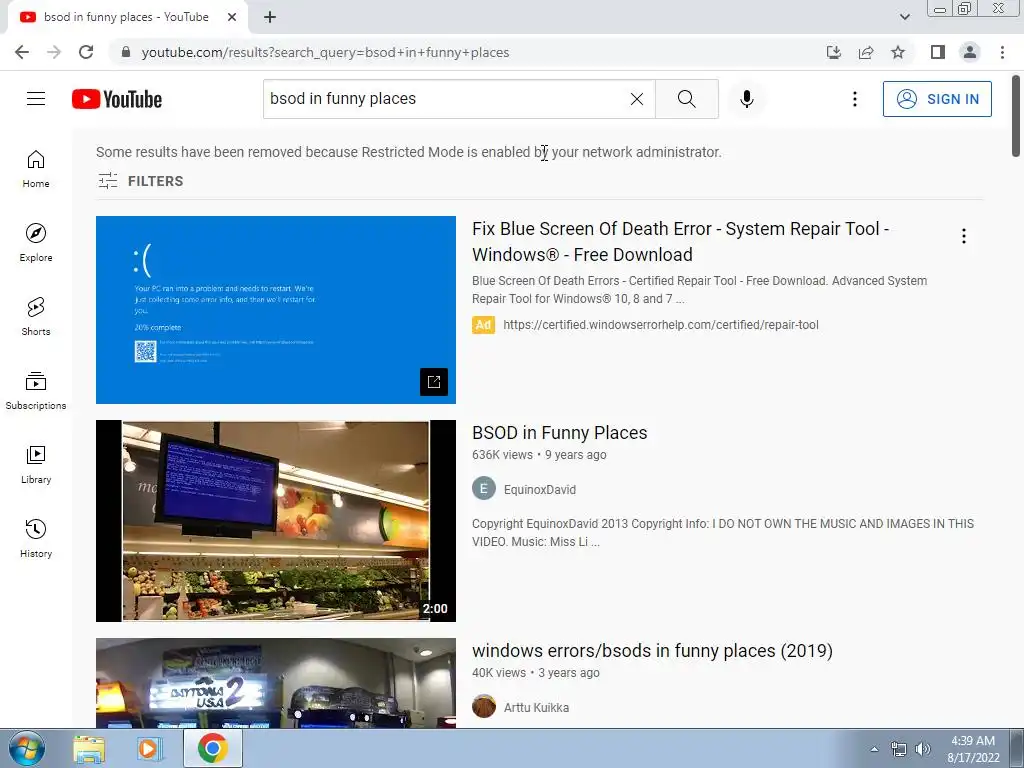This screenshot has width=1024, height=768.
Task: Open Windows Media Player from the taskbar
Action: (150, 748)
